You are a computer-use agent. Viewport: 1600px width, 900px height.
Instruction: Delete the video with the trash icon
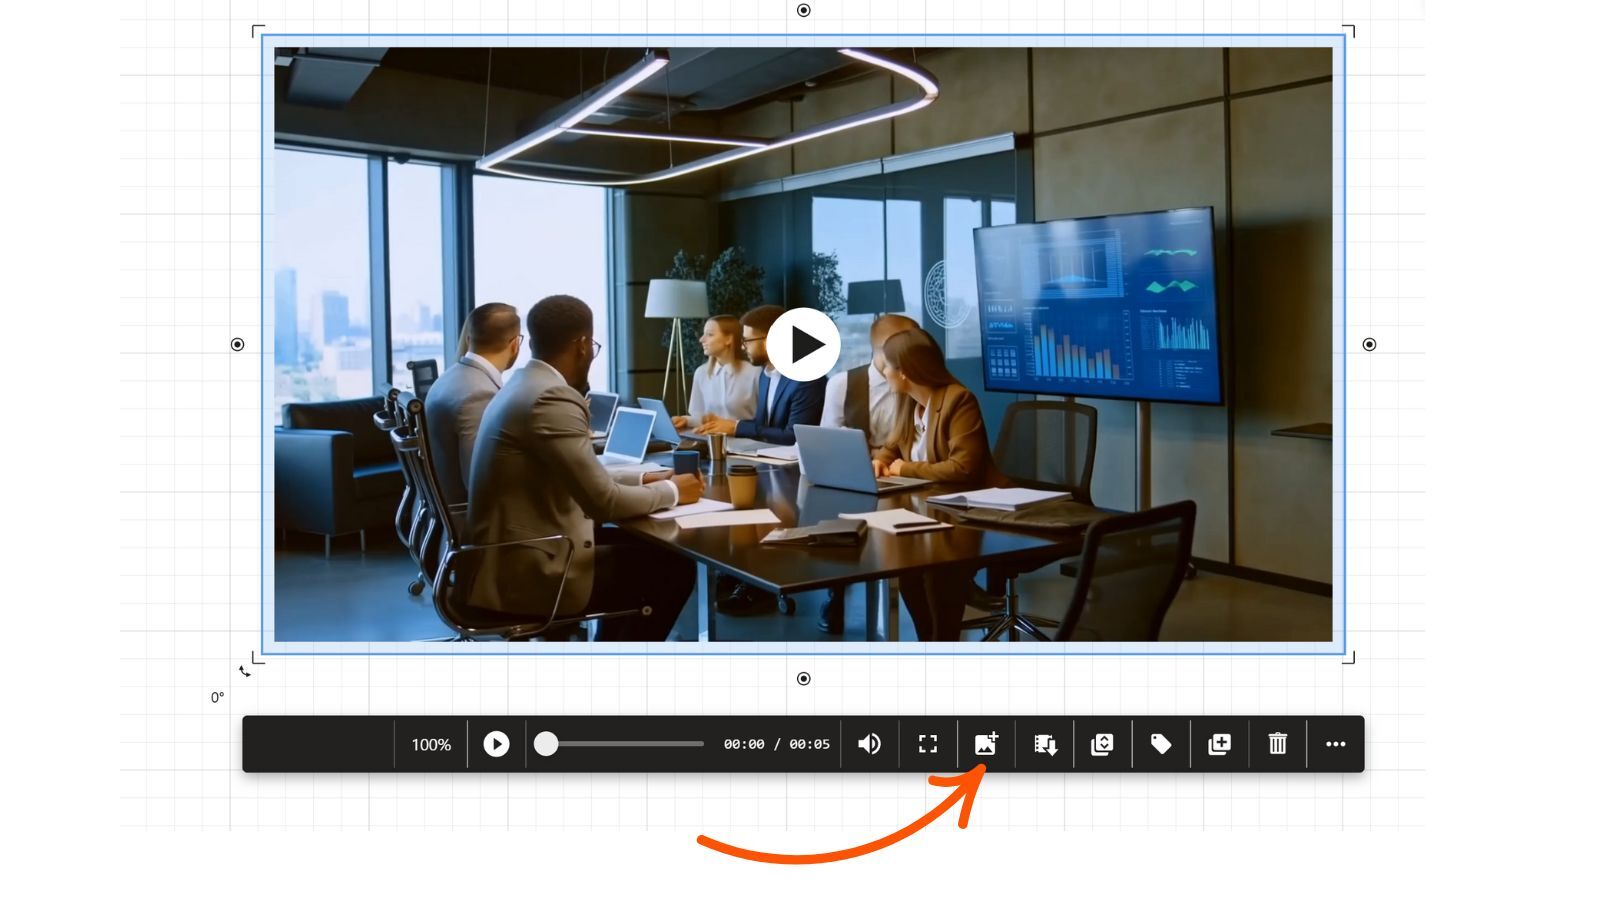1277,744
